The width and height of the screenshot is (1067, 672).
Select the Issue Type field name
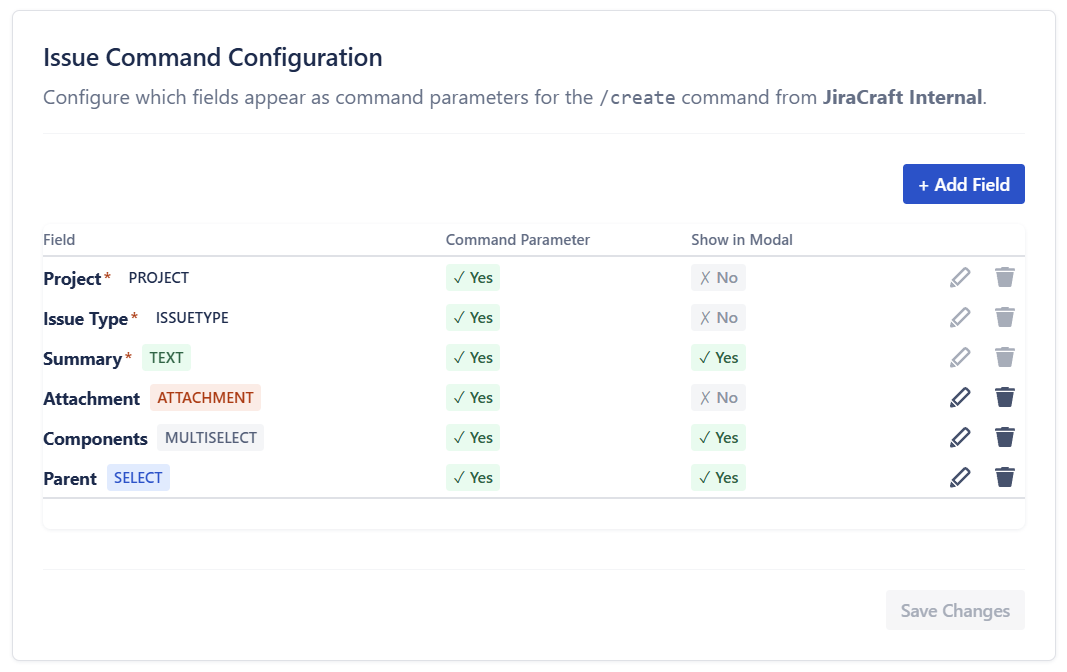point(86,319)
